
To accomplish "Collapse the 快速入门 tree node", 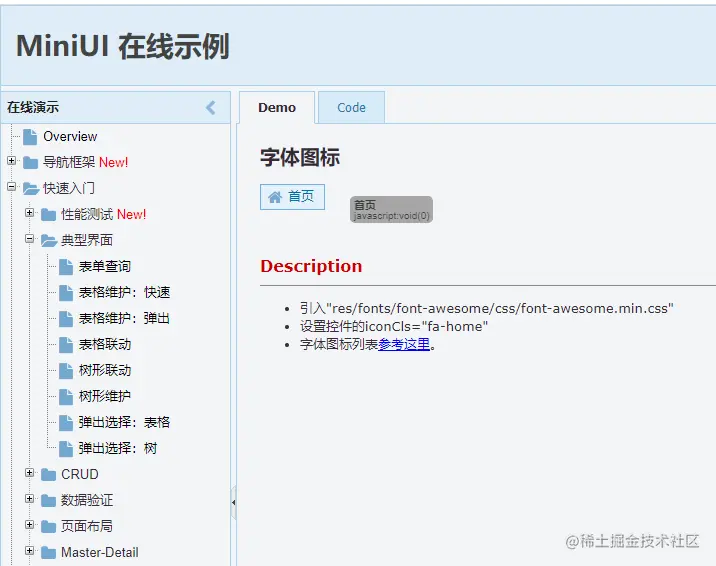I will 12,187.
